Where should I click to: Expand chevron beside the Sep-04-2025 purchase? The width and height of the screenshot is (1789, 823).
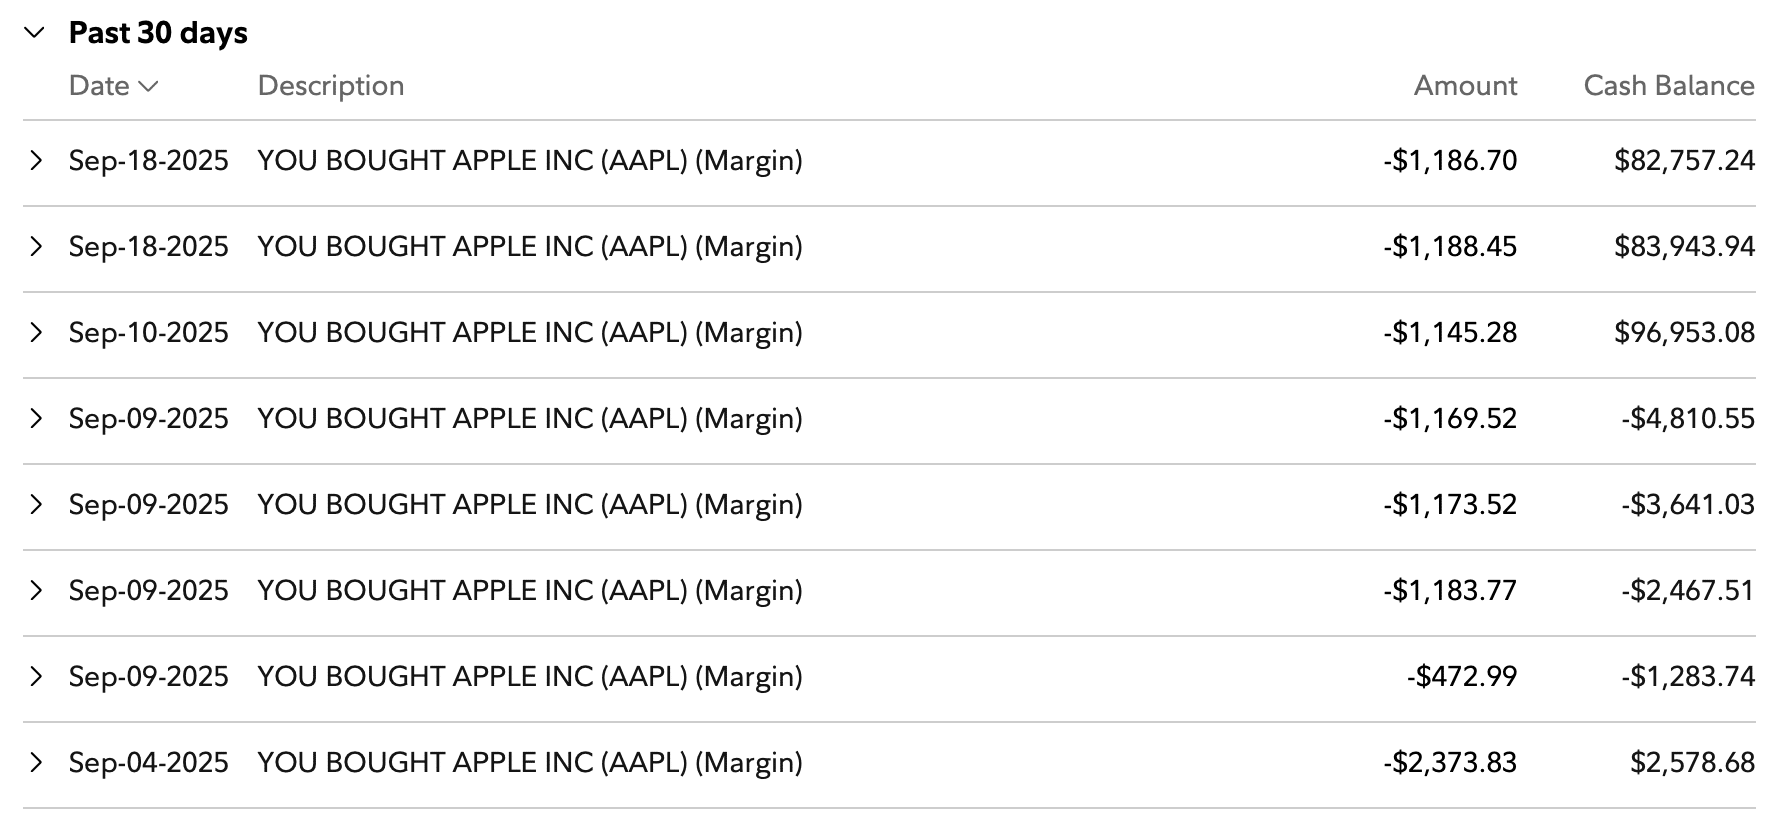(x=36, y=763)
